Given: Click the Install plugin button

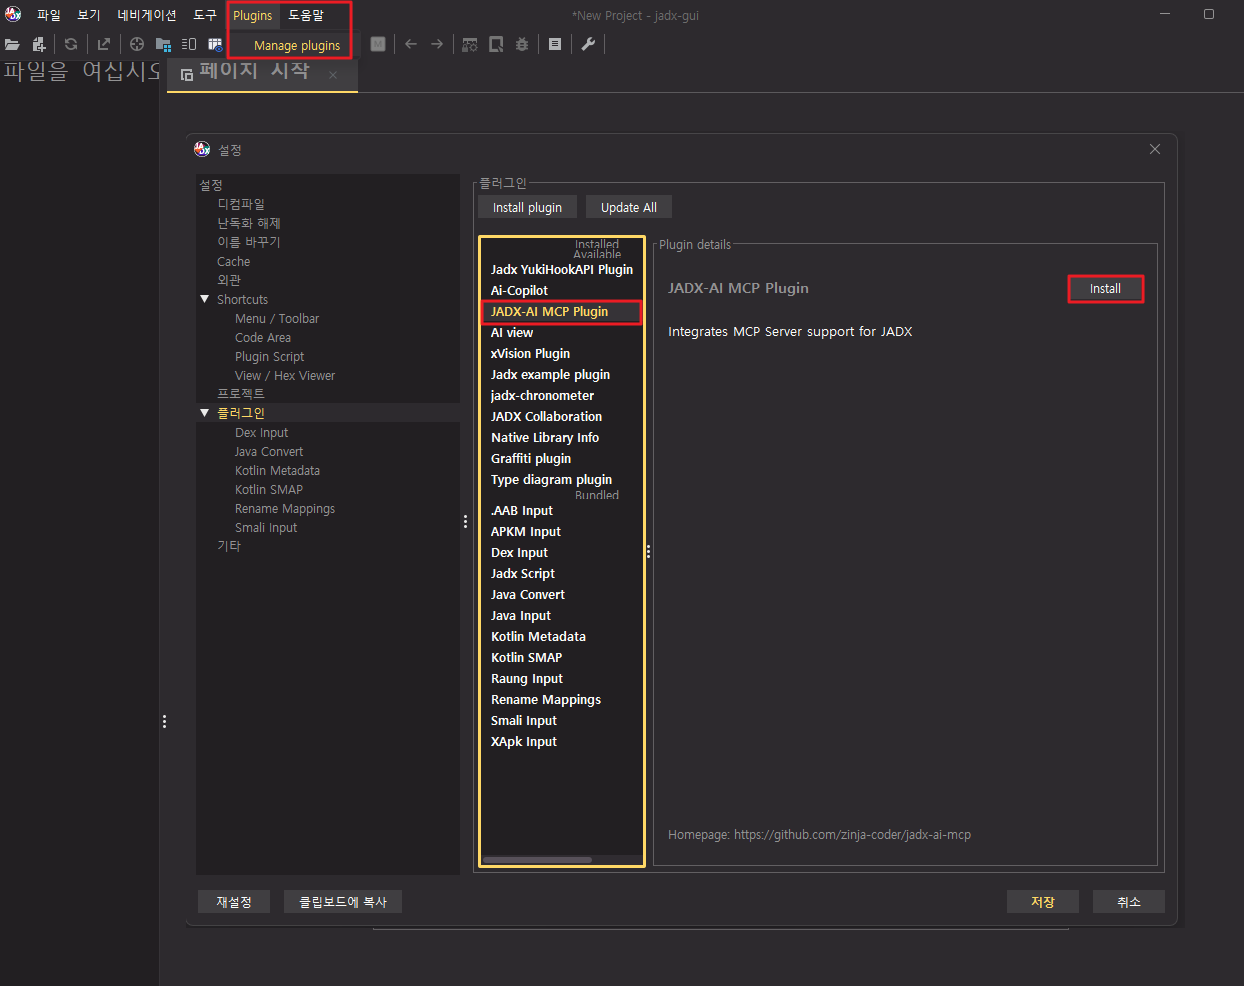Looking at the screenshot, I should tap(527, 207).
